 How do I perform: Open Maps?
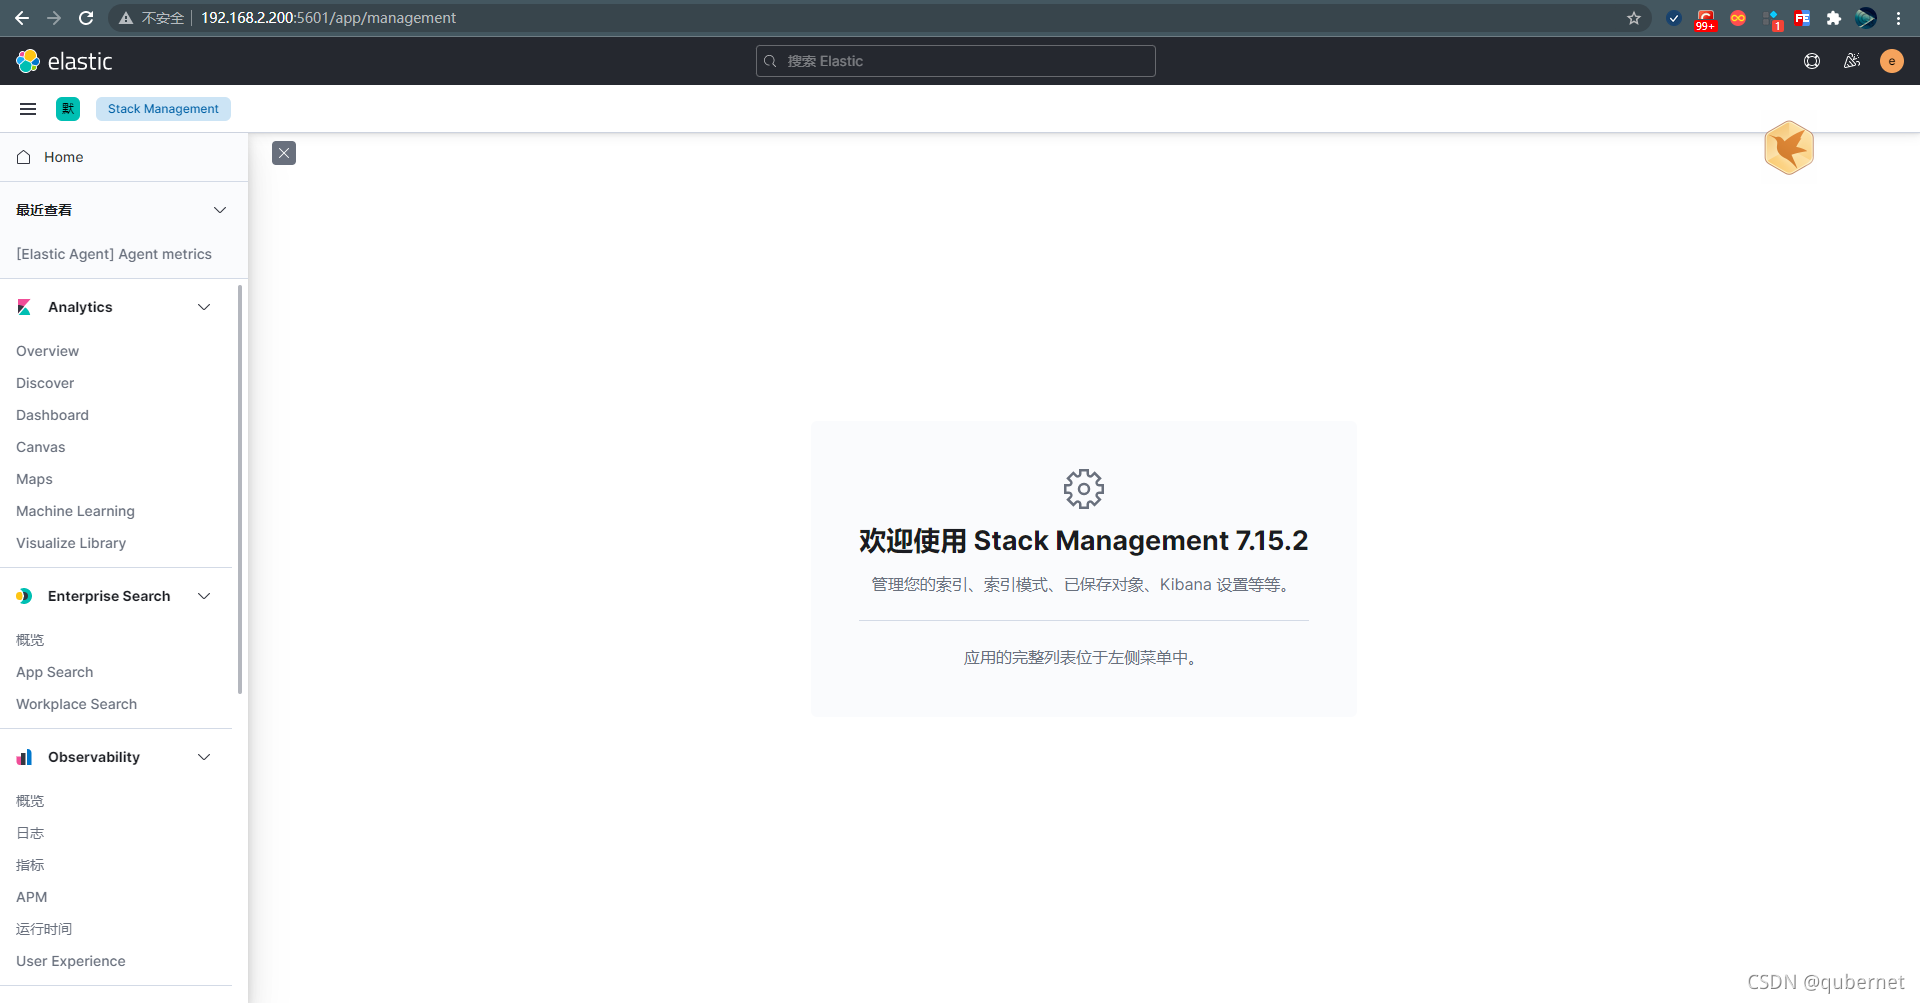pyautogui.click(x=34, y=479)
